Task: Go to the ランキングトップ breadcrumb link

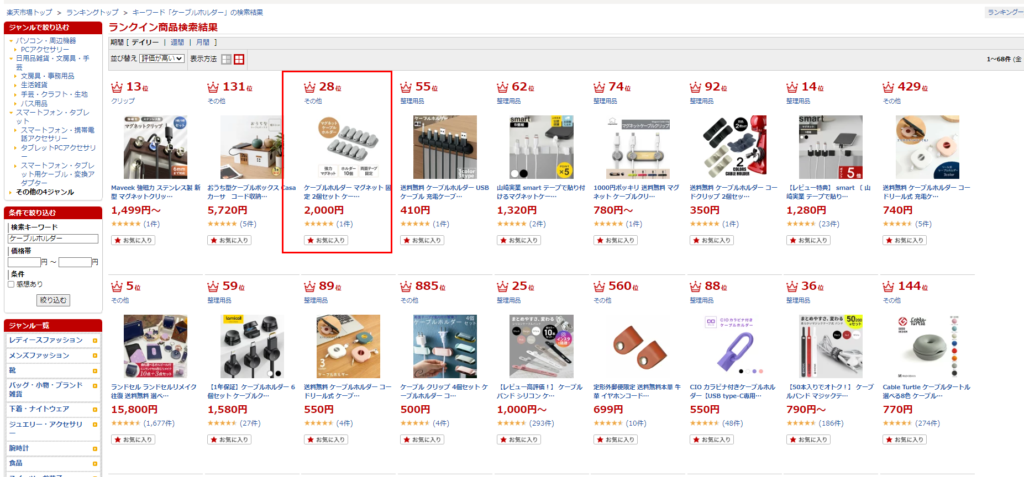Action: (92, 12)
